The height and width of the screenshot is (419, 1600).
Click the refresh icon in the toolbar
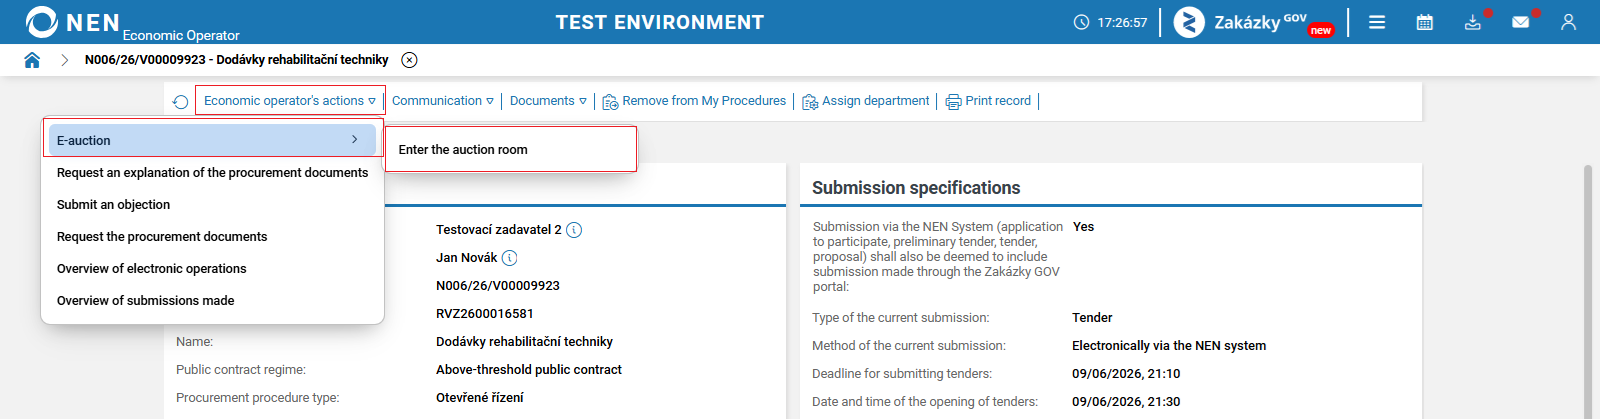[x=180, y=102]
